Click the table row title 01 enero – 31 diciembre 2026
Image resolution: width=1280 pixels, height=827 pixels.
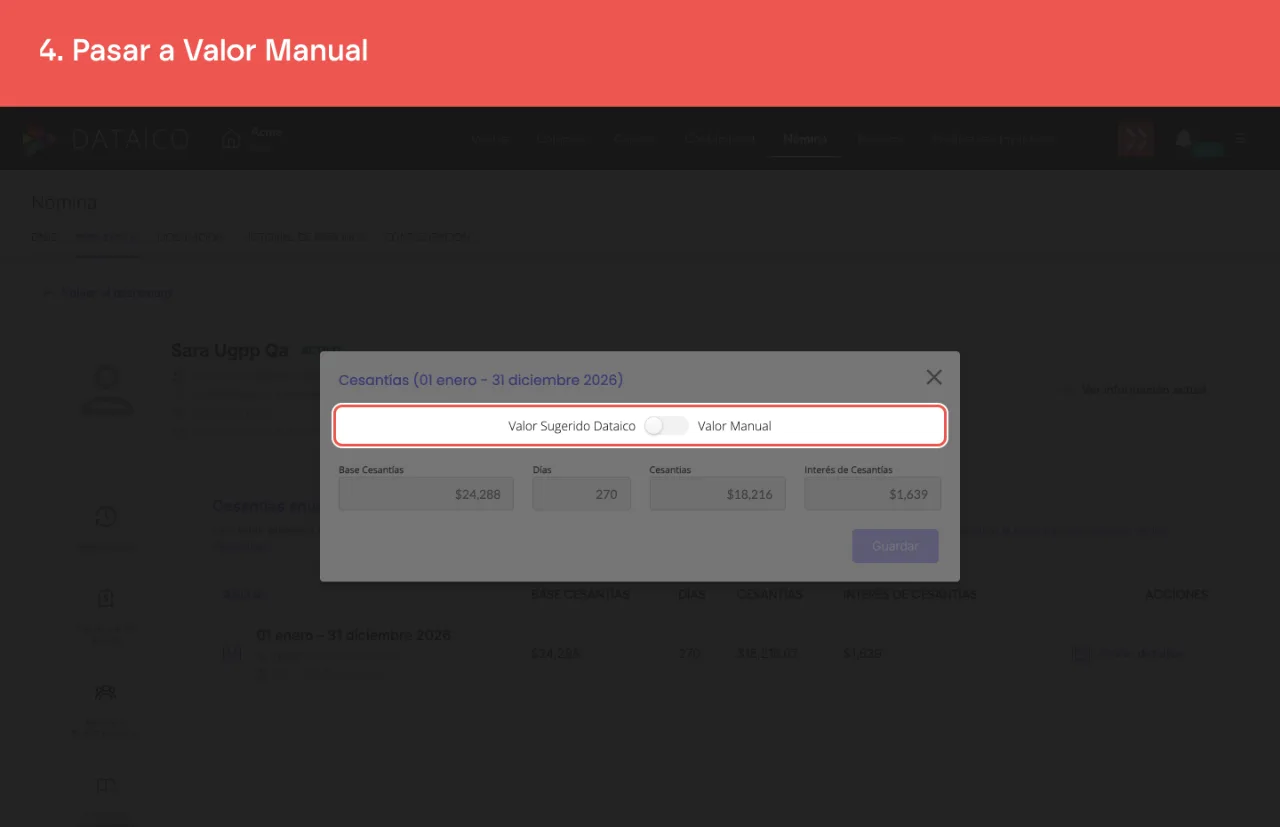354,635
